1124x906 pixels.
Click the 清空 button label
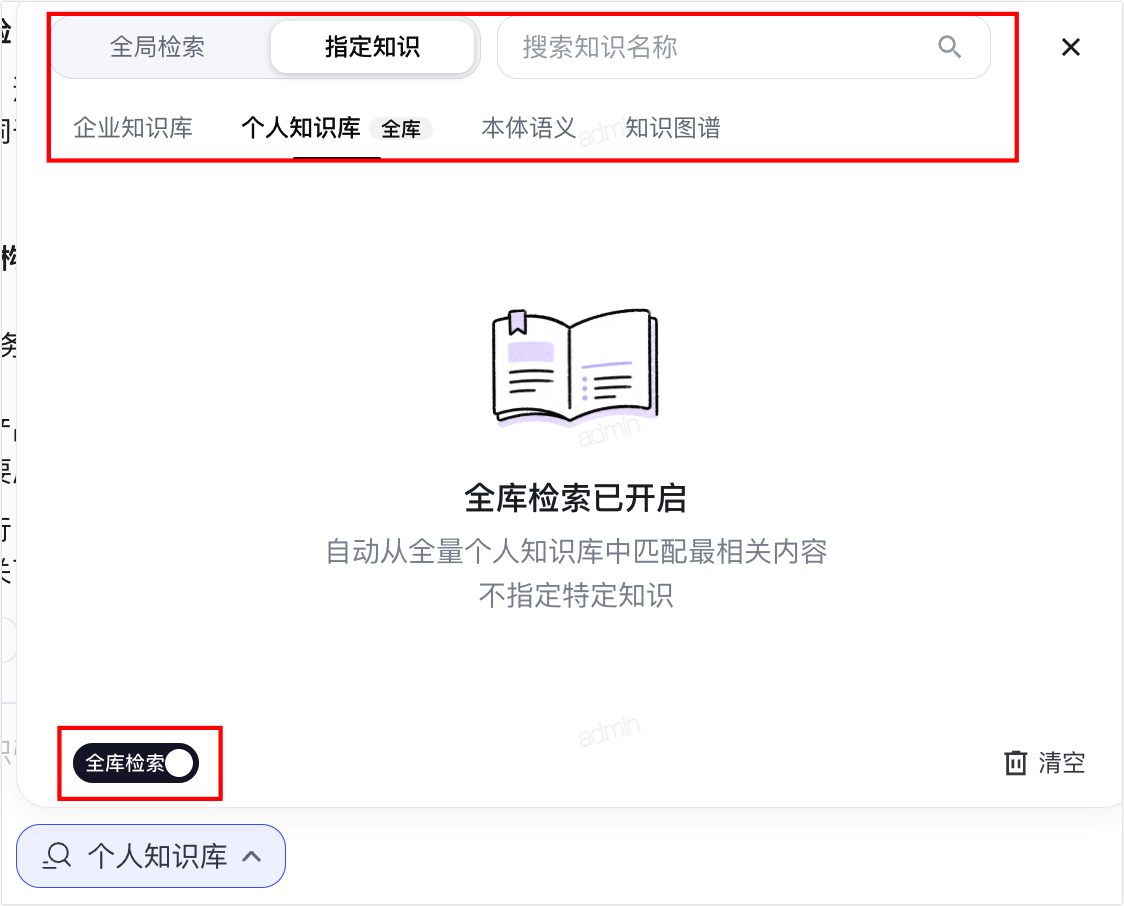point(1062,763)
